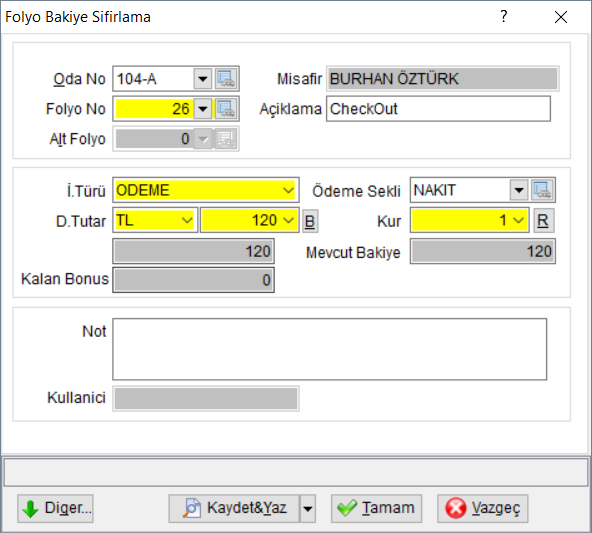Click the Folyo No label
592x533 pixels.
click(x=76, y=109)
